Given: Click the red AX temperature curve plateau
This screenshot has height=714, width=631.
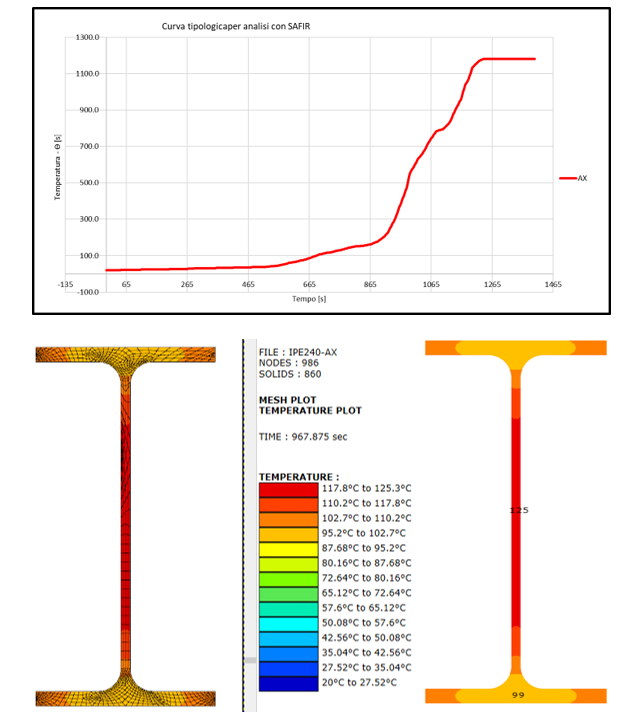Looking at the screenshot, I should coord(510,59).
